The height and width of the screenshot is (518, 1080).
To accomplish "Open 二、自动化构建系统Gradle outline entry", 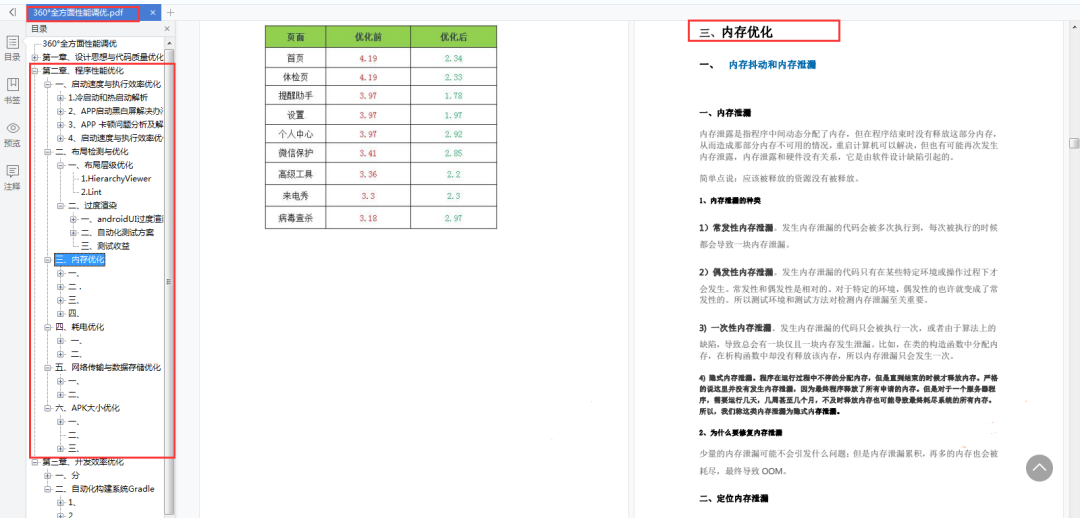I will pyautogui.click(x=105, y=489).
